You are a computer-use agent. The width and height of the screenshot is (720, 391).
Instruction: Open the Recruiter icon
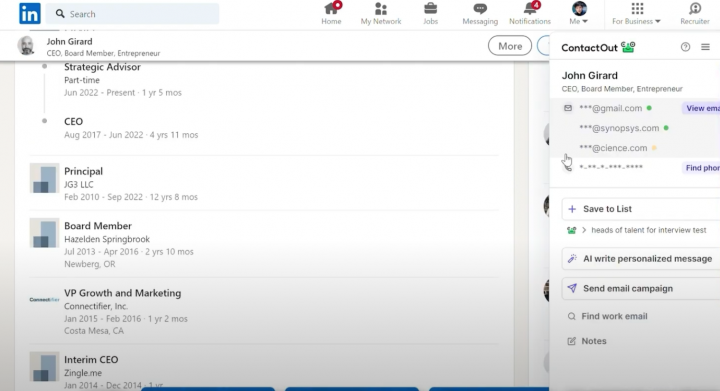tap(695, 9)
